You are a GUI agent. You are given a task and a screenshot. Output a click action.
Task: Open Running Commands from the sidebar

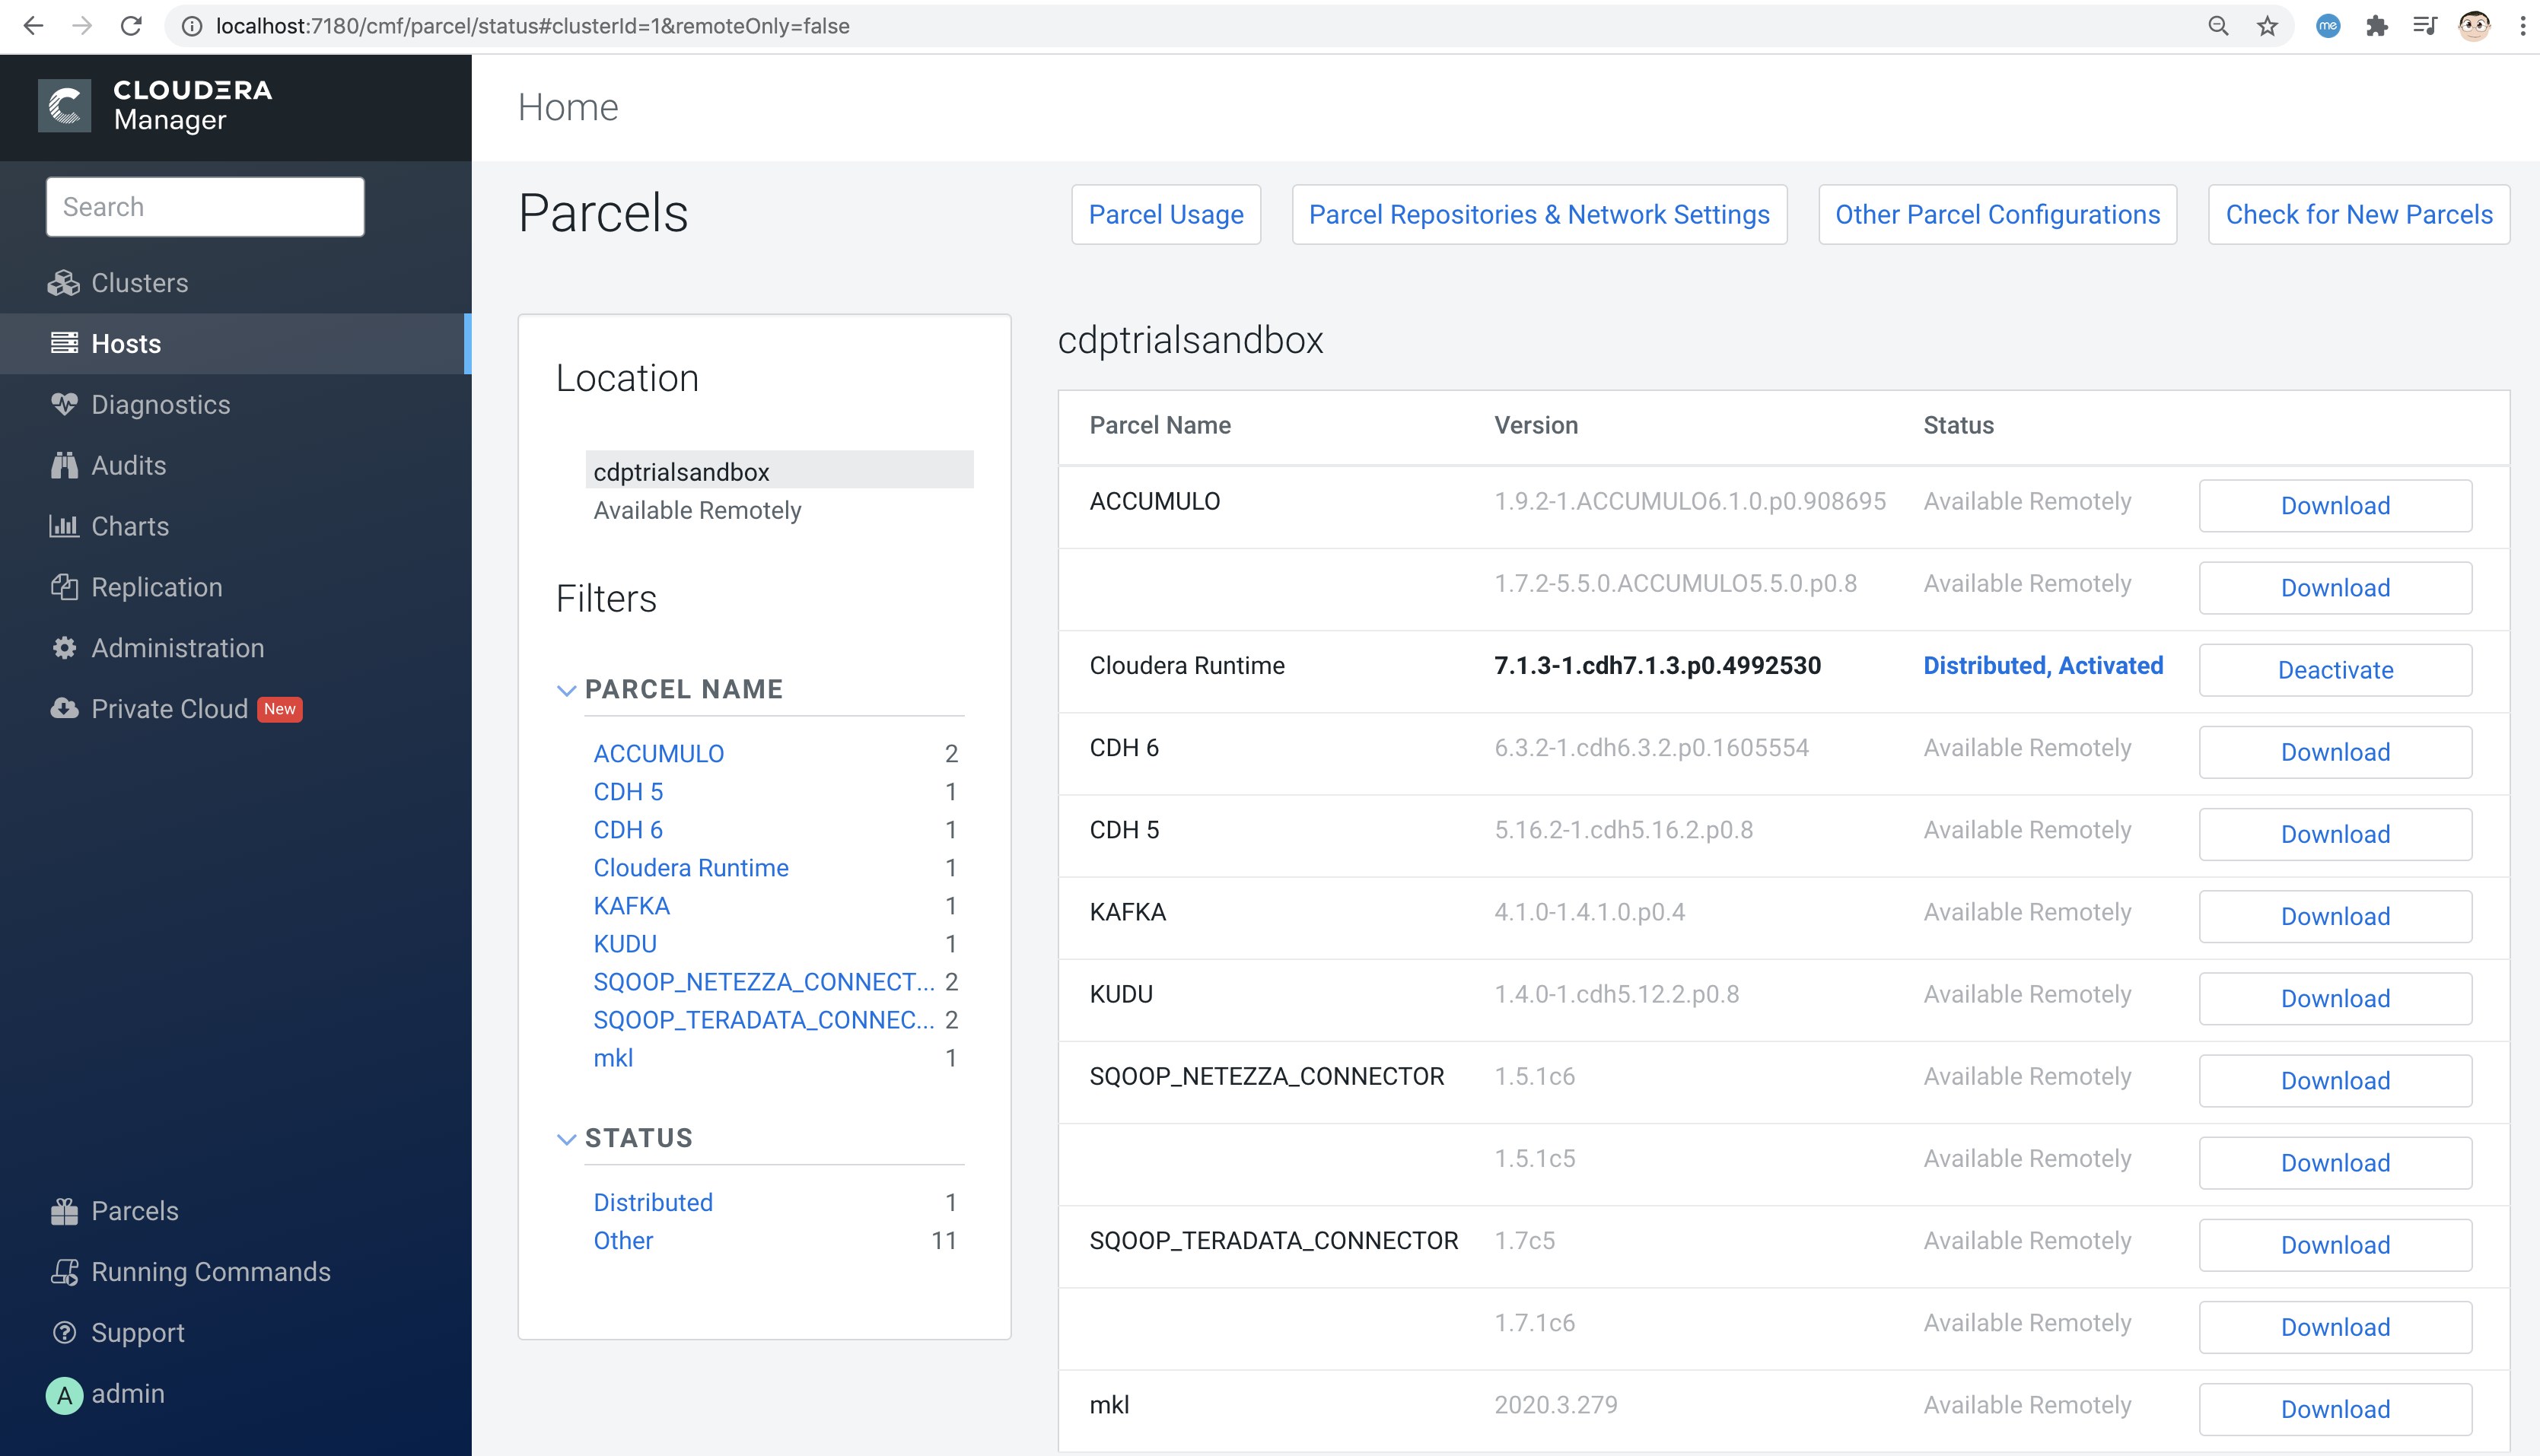point(210,1272)
